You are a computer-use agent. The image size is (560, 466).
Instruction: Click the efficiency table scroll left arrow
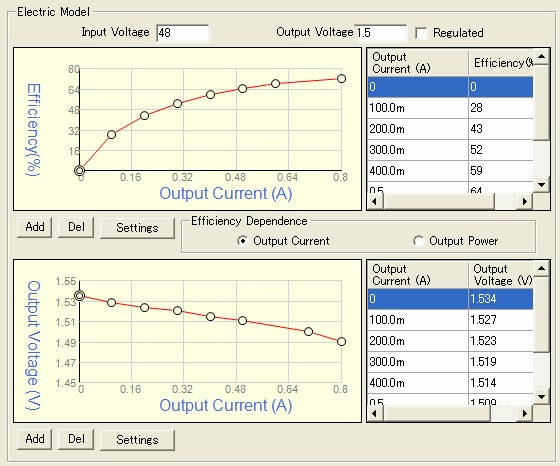[375, 201]
